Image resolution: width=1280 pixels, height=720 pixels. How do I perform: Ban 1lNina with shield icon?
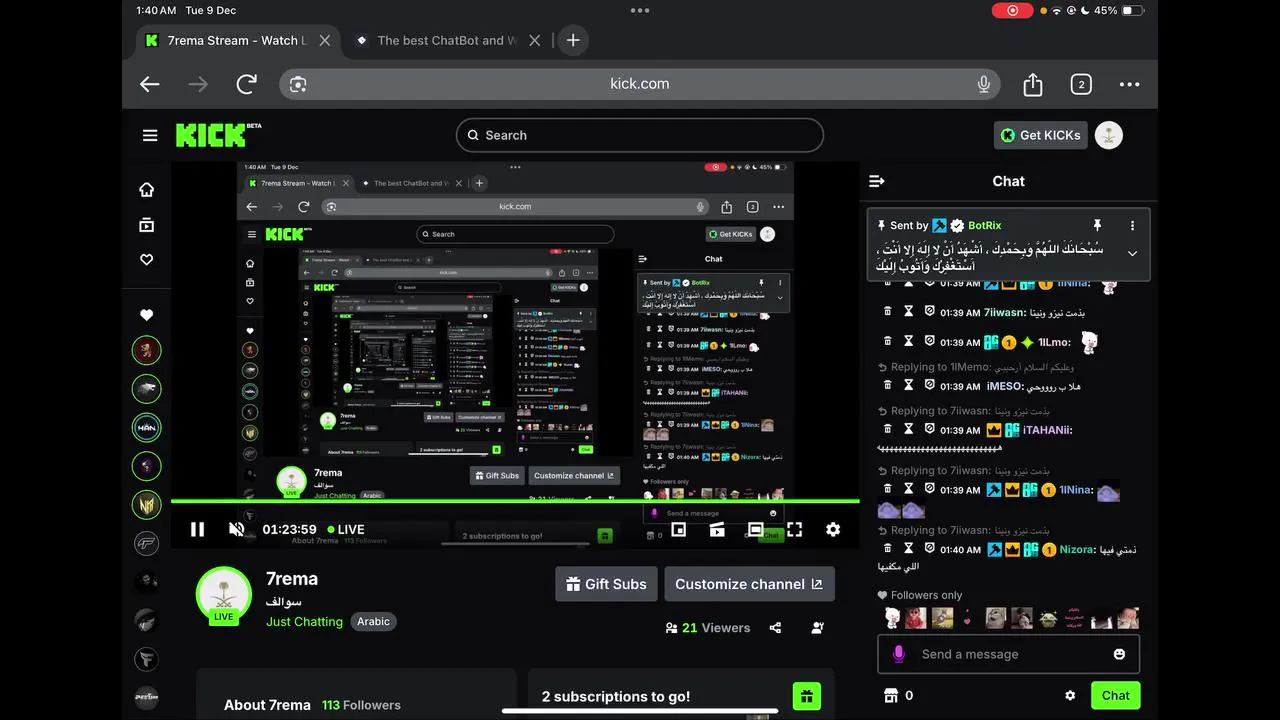coord(929,490)
